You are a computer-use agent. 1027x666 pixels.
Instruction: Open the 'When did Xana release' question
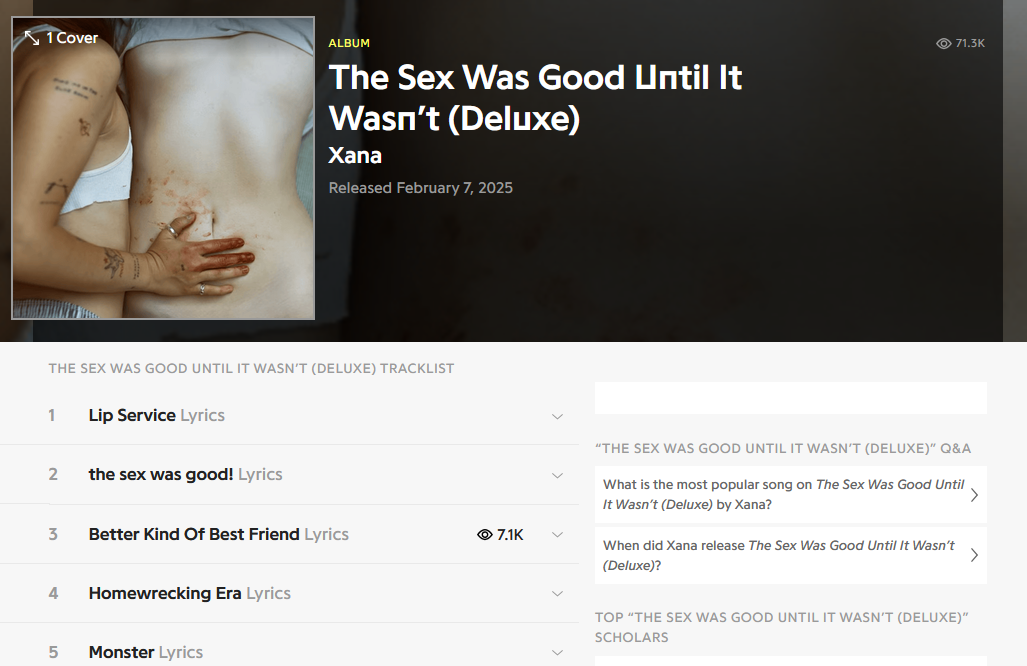click(778, 555)
